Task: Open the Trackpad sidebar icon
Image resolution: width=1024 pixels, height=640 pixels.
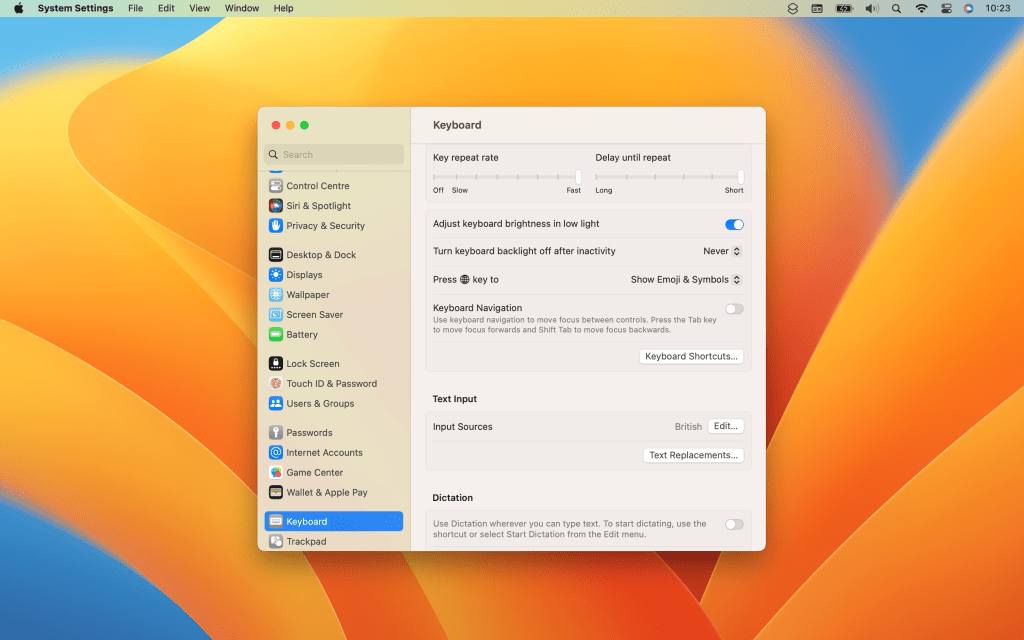Action: 276,541
